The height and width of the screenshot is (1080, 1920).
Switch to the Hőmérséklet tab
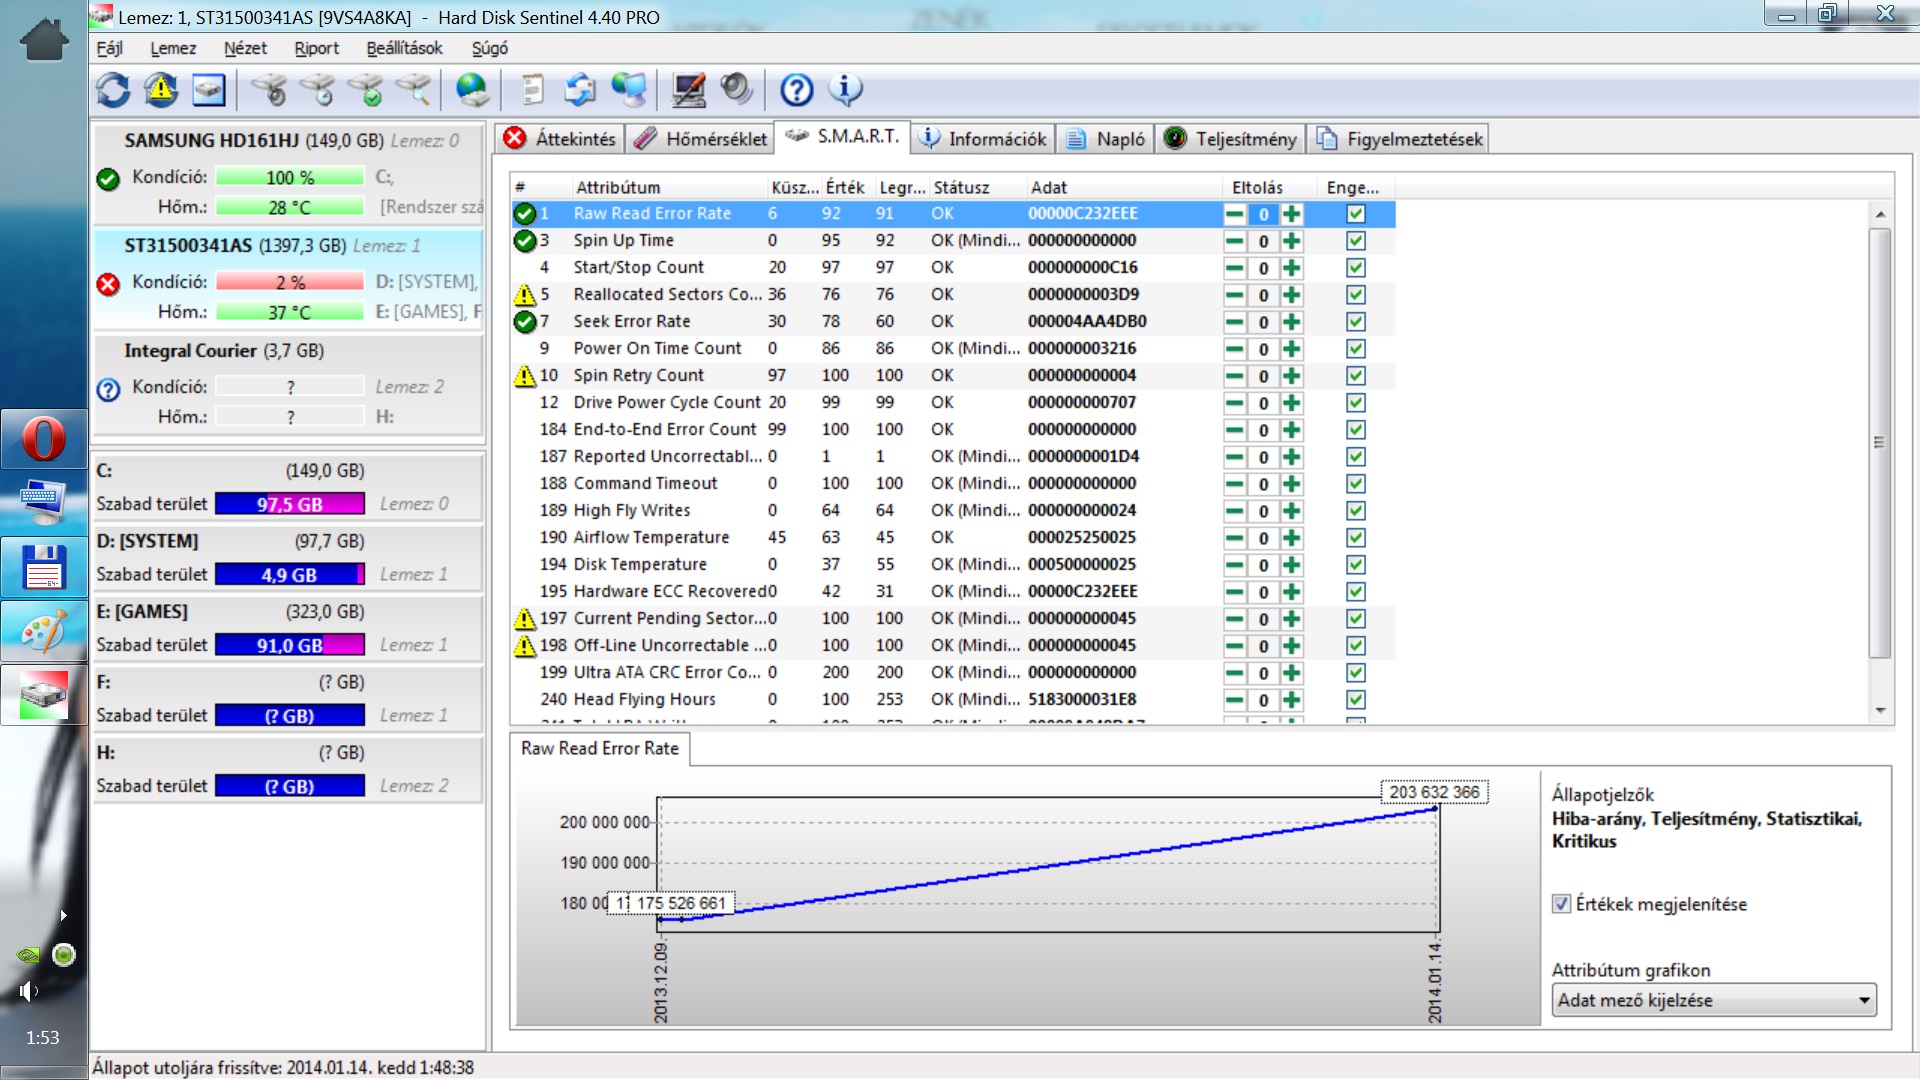click(x=701, y=139)
